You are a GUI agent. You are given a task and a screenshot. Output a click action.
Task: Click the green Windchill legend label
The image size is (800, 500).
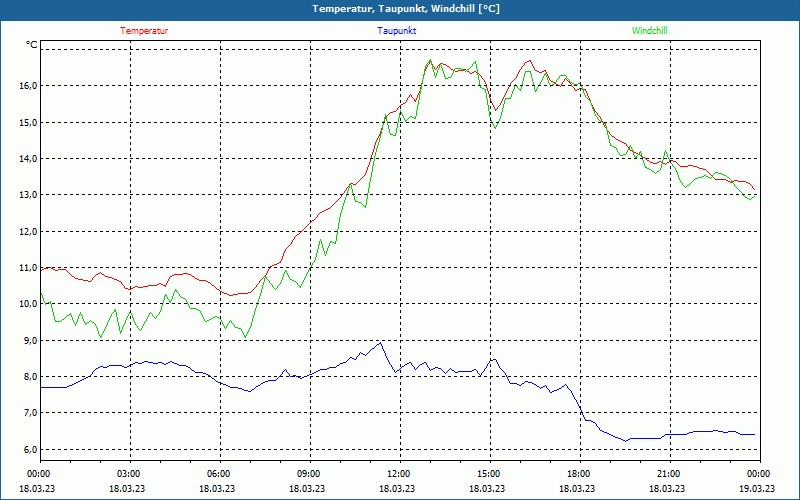click(649, 30)
